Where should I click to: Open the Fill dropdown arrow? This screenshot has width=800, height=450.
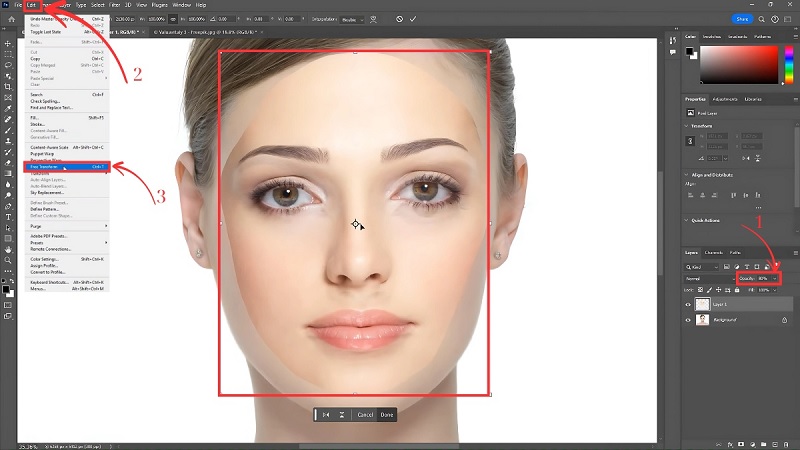point(774,290)
